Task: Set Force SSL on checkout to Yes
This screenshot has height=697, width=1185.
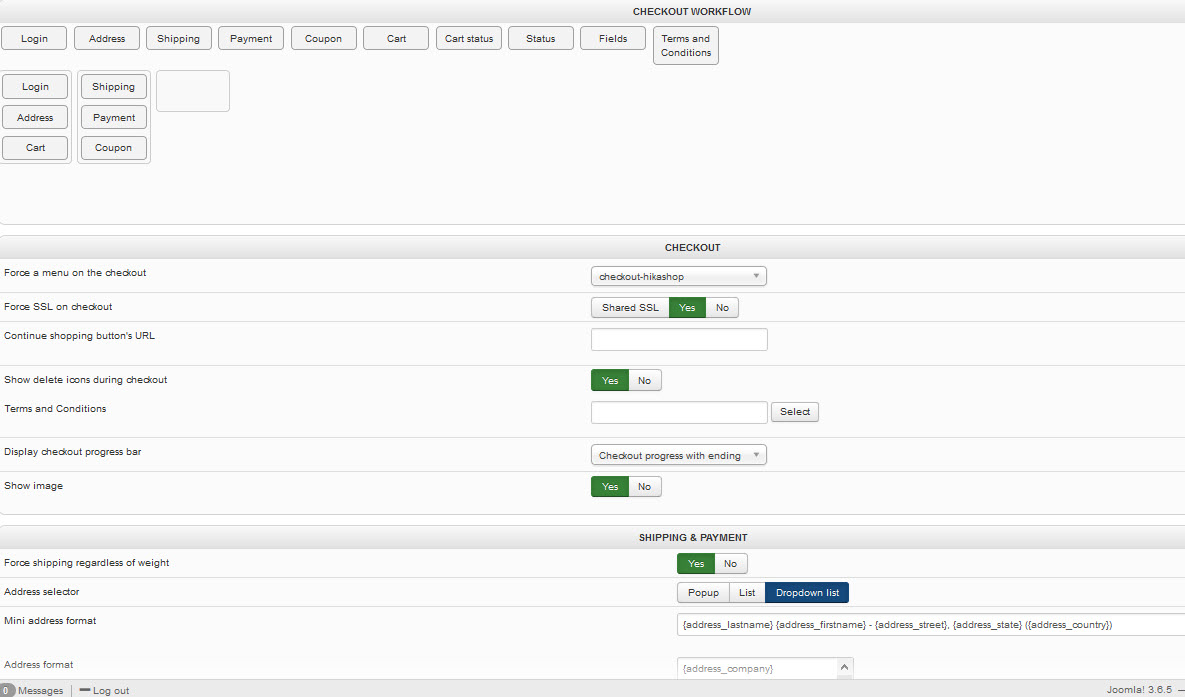Action: pos(687,308)
